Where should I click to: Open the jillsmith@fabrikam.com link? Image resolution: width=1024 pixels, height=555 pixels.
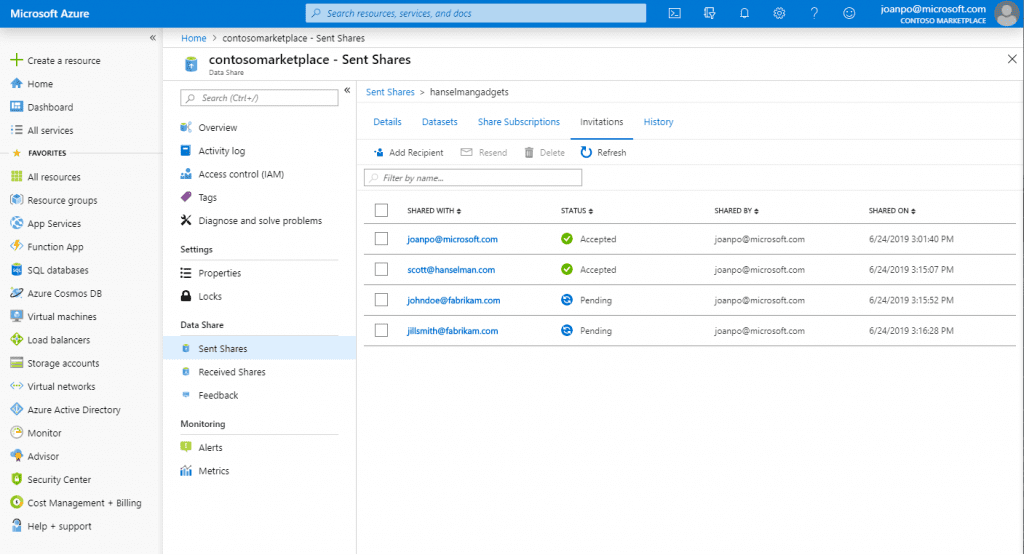452,331
